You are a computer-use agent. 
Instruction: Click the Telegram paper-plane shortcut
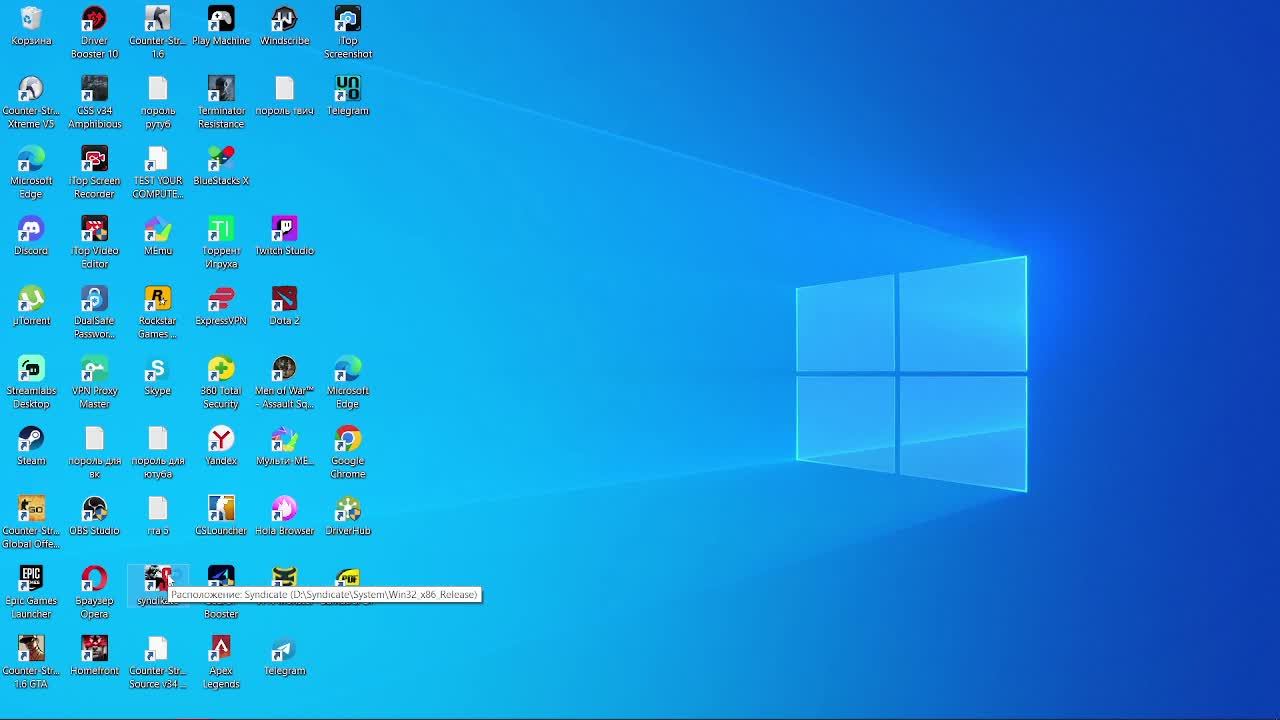coord(284,657)
